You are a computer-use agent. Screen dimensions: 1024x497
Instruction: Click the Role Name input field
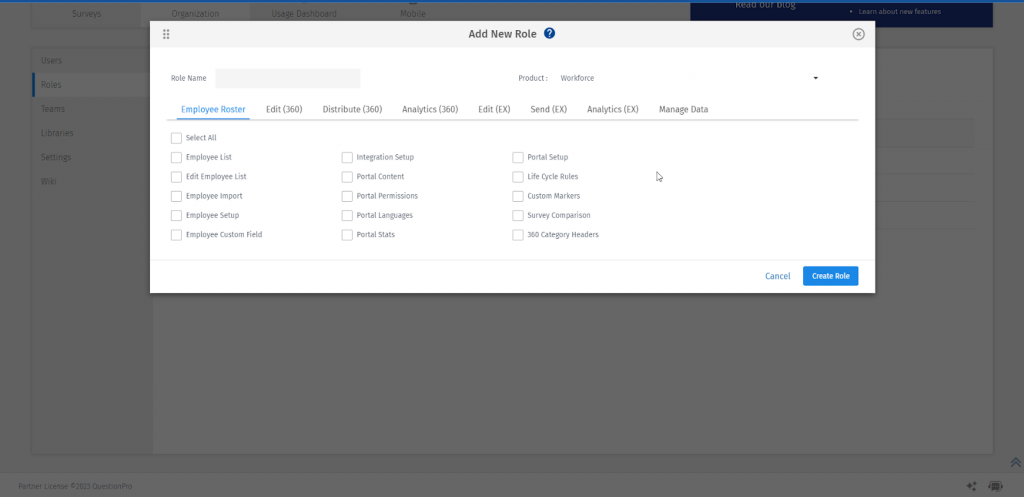[x=288, y=78]
